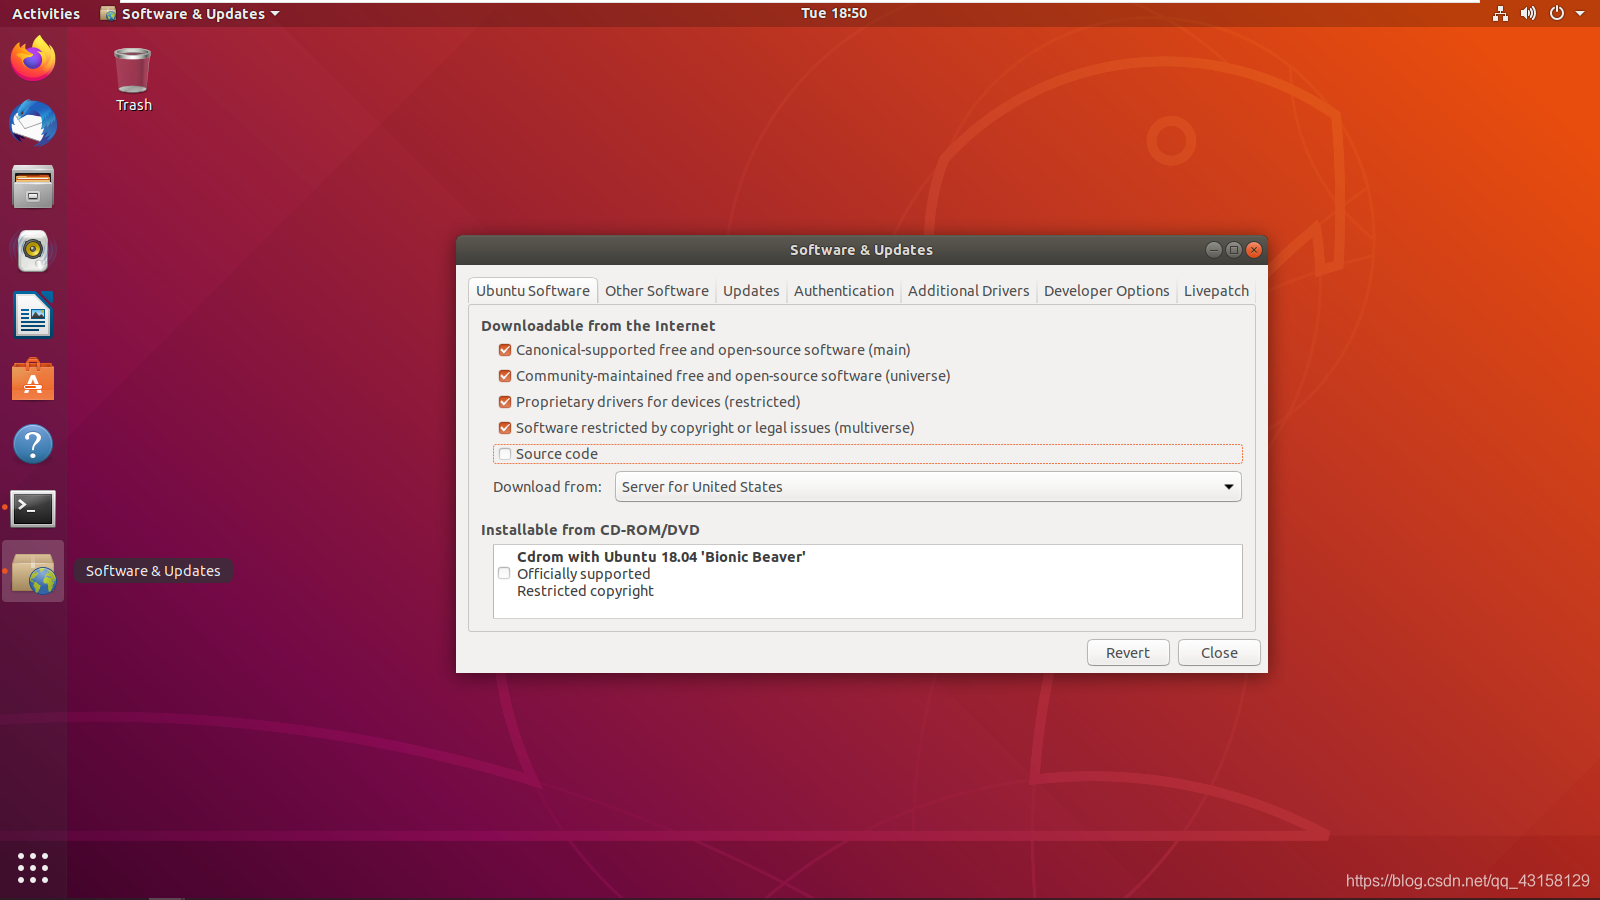The width and height of the screenshot is (1600, 900).
Task: Click the 'Restricted copyright' text
Action: [585, 591]
